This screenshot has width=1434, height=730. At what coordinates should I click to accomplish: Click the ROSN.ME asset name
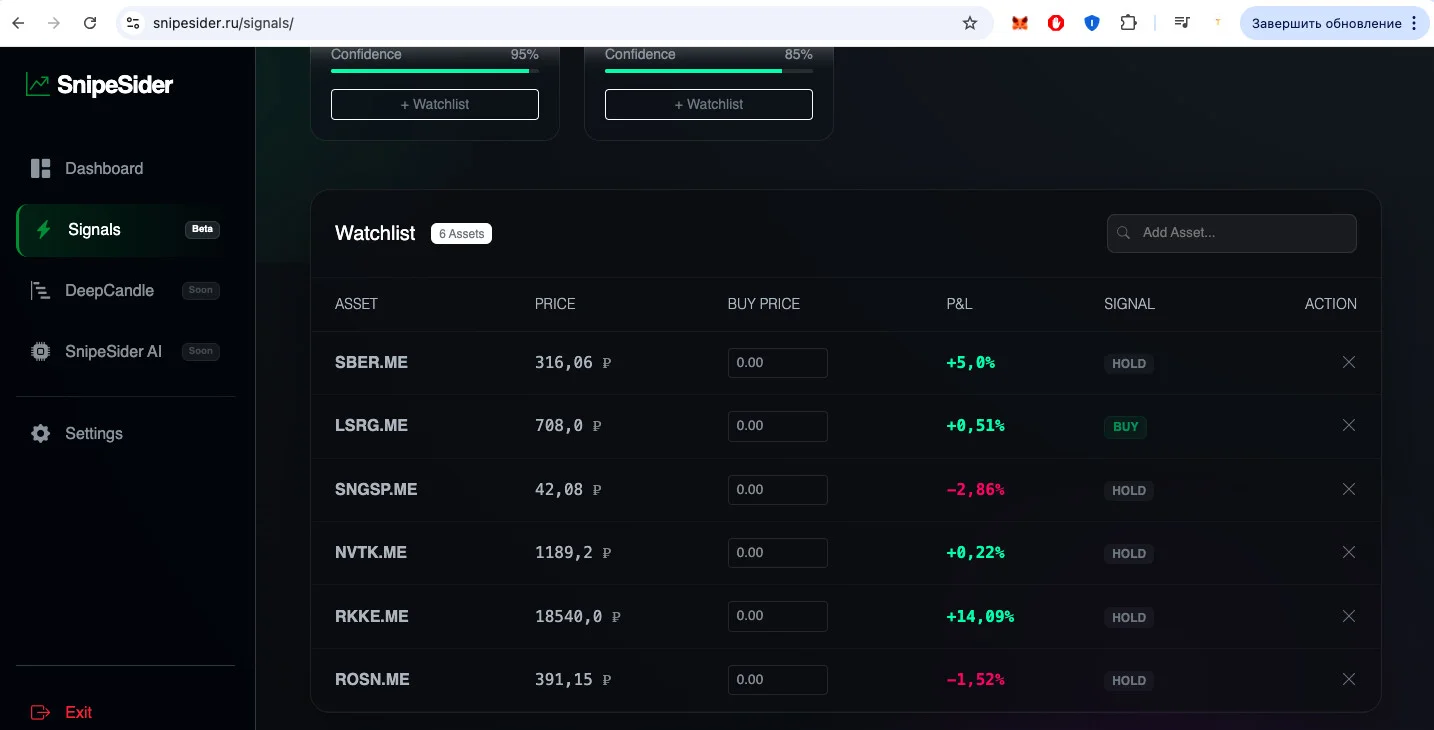point(372,679)
